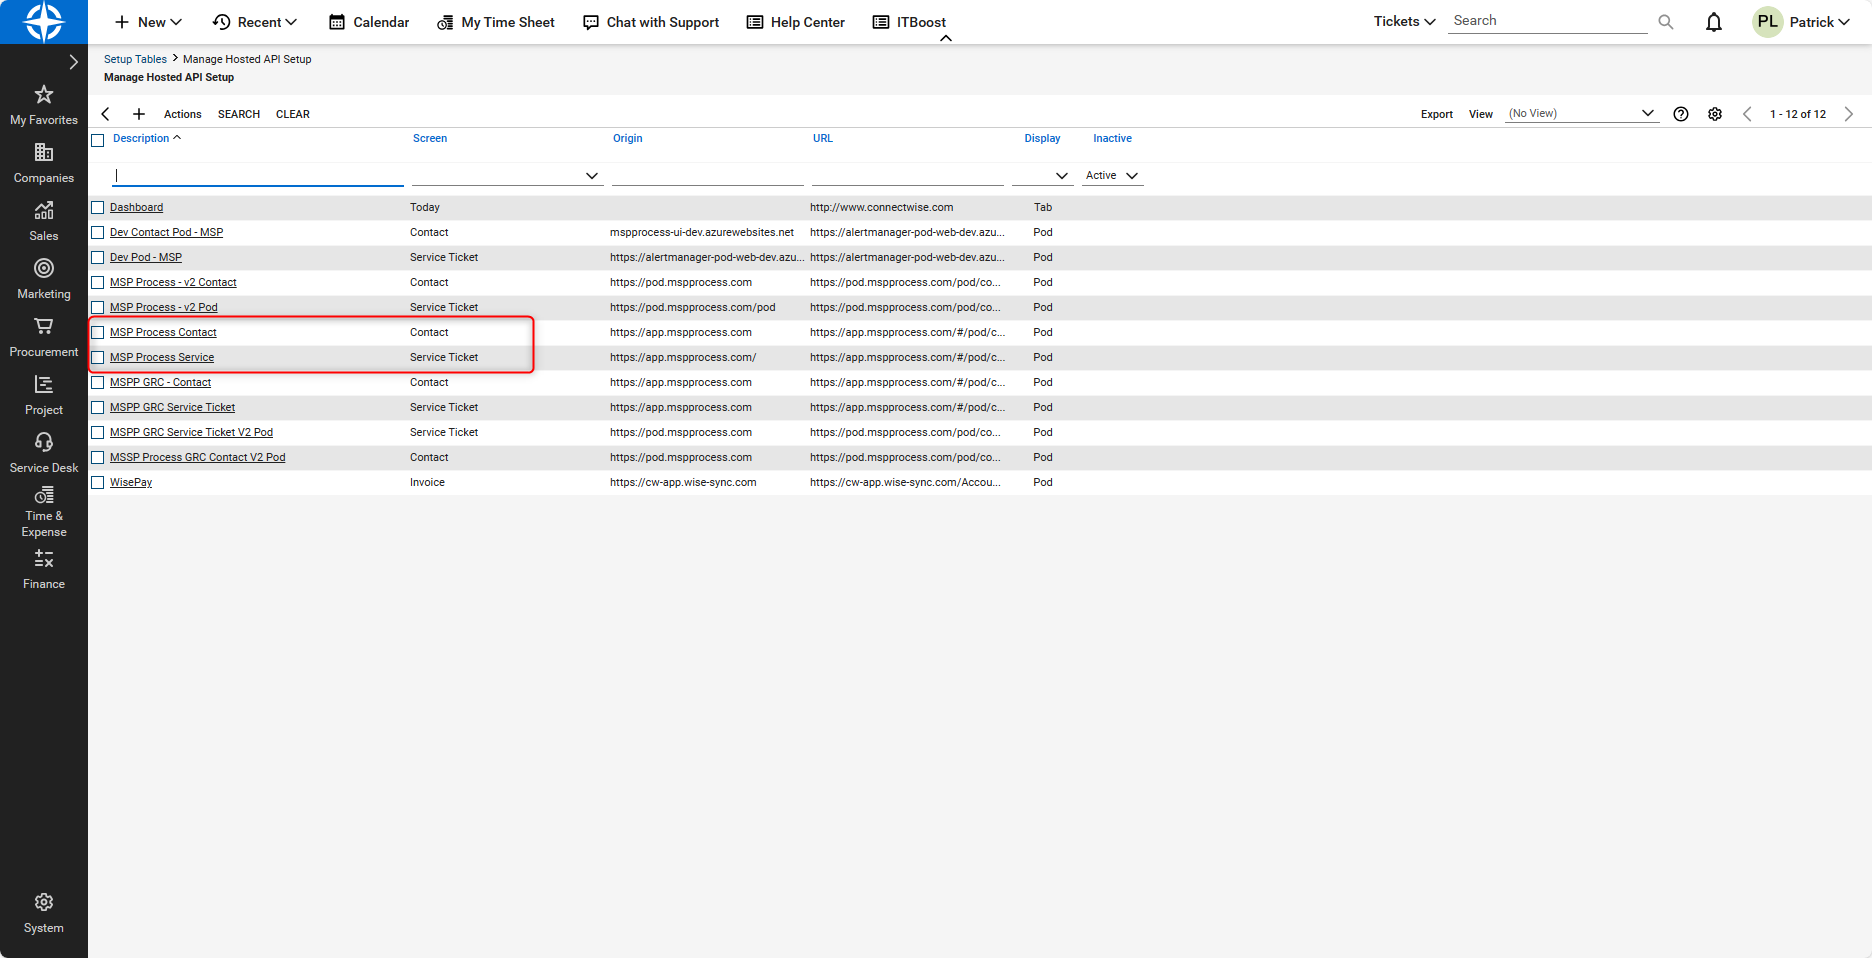
Task: Check the Dashboard row checkbox
Action: [x=98, y=208]
